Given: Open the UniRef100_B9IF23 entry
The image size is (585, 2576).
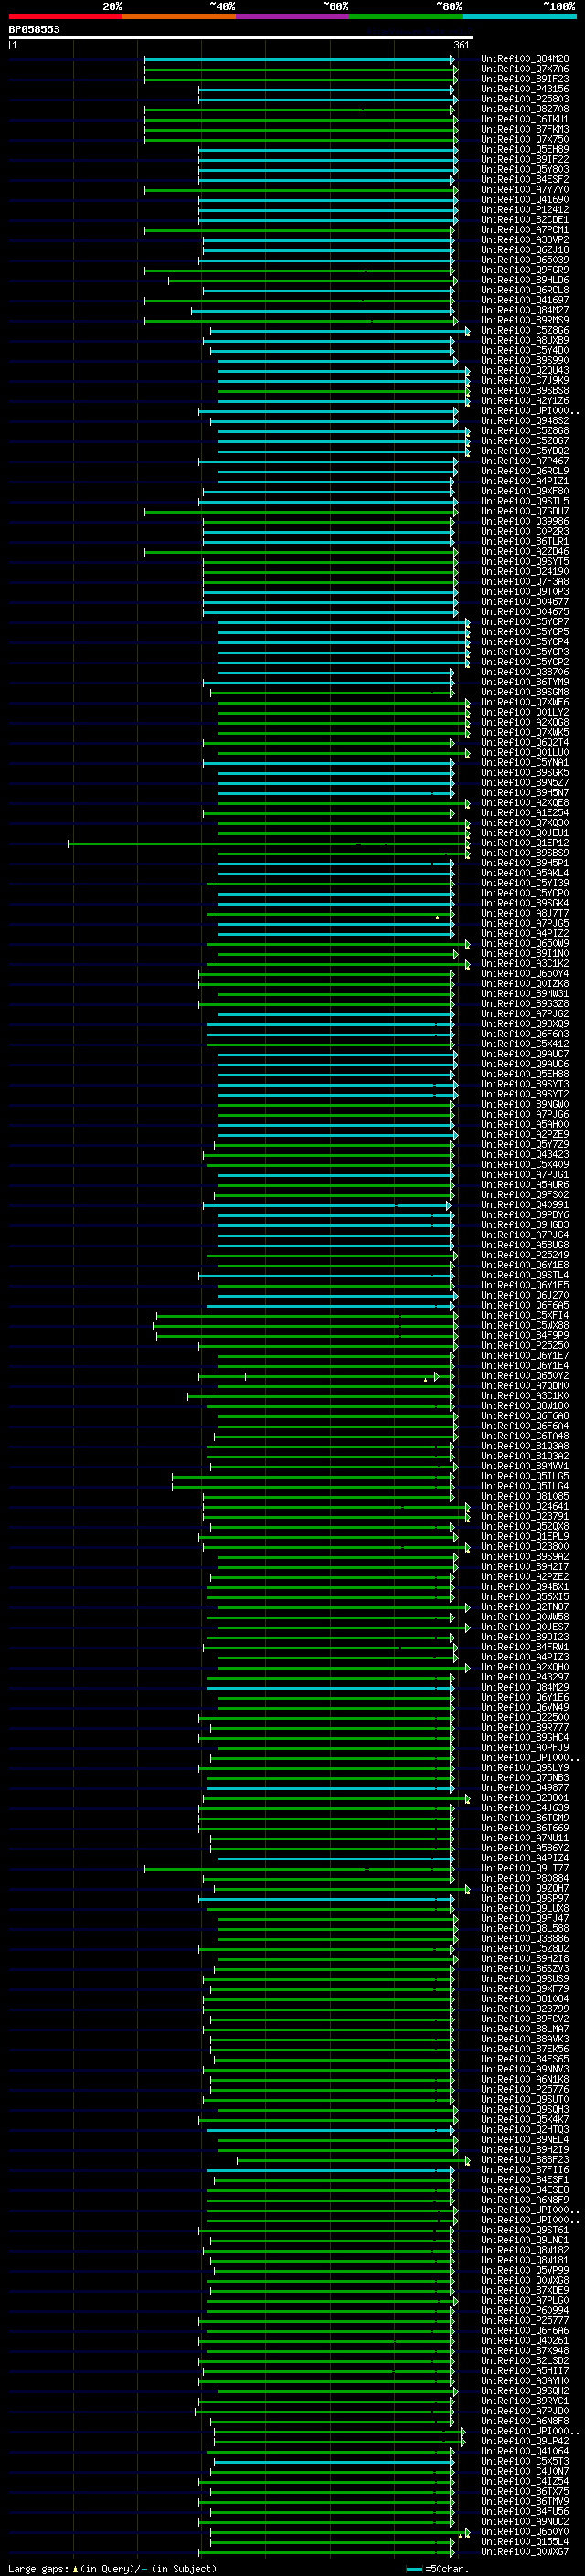Looking at the screenshot, I should [x=525, y=79].
